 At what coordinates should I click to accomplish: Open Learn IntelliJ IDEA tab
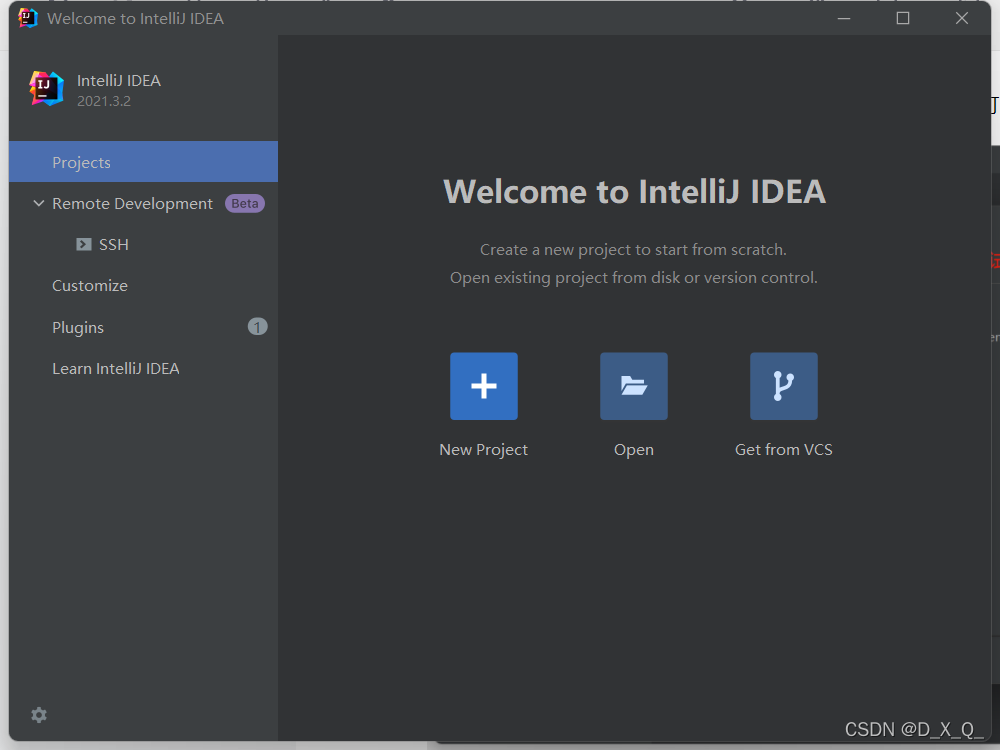tap(143, 369)
